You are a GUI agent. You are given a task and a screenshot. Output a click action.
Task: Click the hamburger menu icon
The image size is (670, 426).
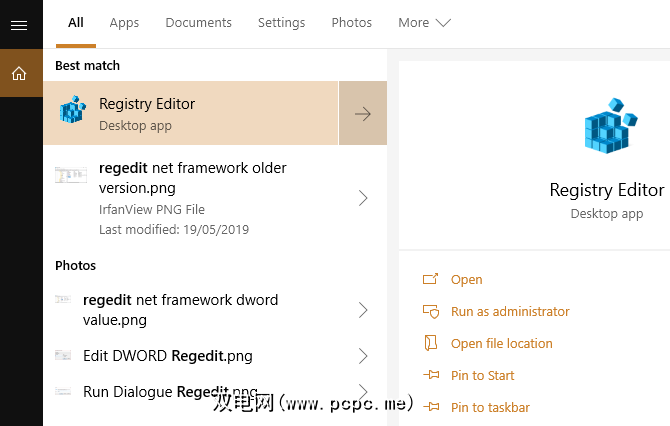(x=19, y=25)
